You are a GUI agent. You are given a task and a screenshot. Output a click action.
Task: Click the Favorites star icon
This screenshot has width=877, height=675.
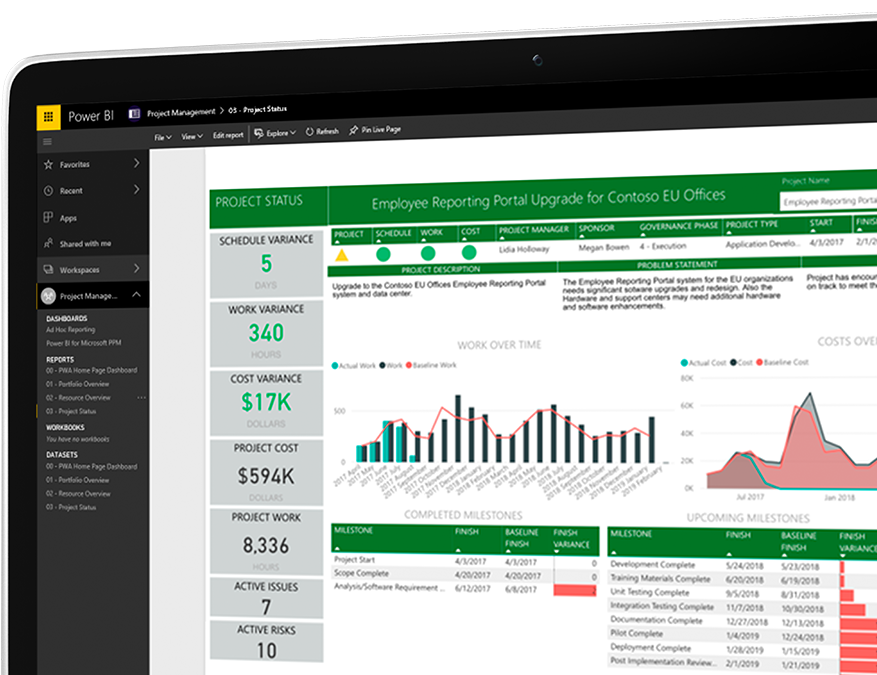pyautogui.click(x=48, y=164)
